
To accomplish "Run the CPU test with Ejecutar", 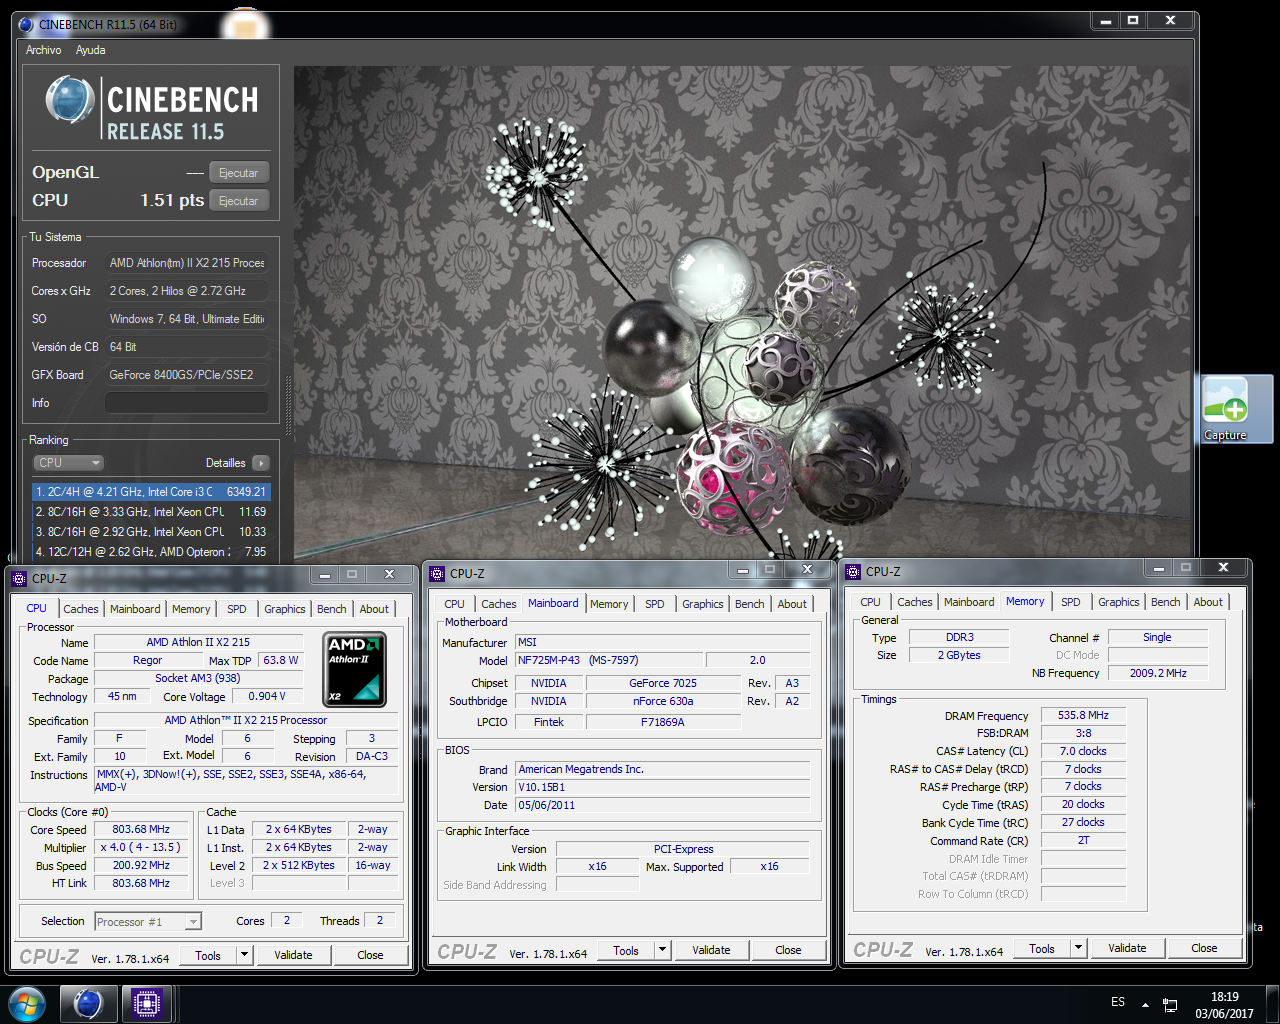I will [x=238, y=200].
